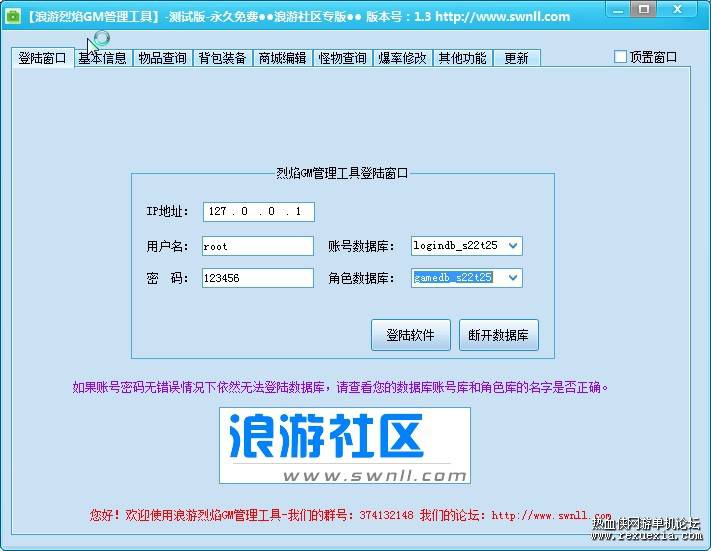711x551 pixels.
Task: Click the 浪游社区 logo banner
Action: coord(345,445)
